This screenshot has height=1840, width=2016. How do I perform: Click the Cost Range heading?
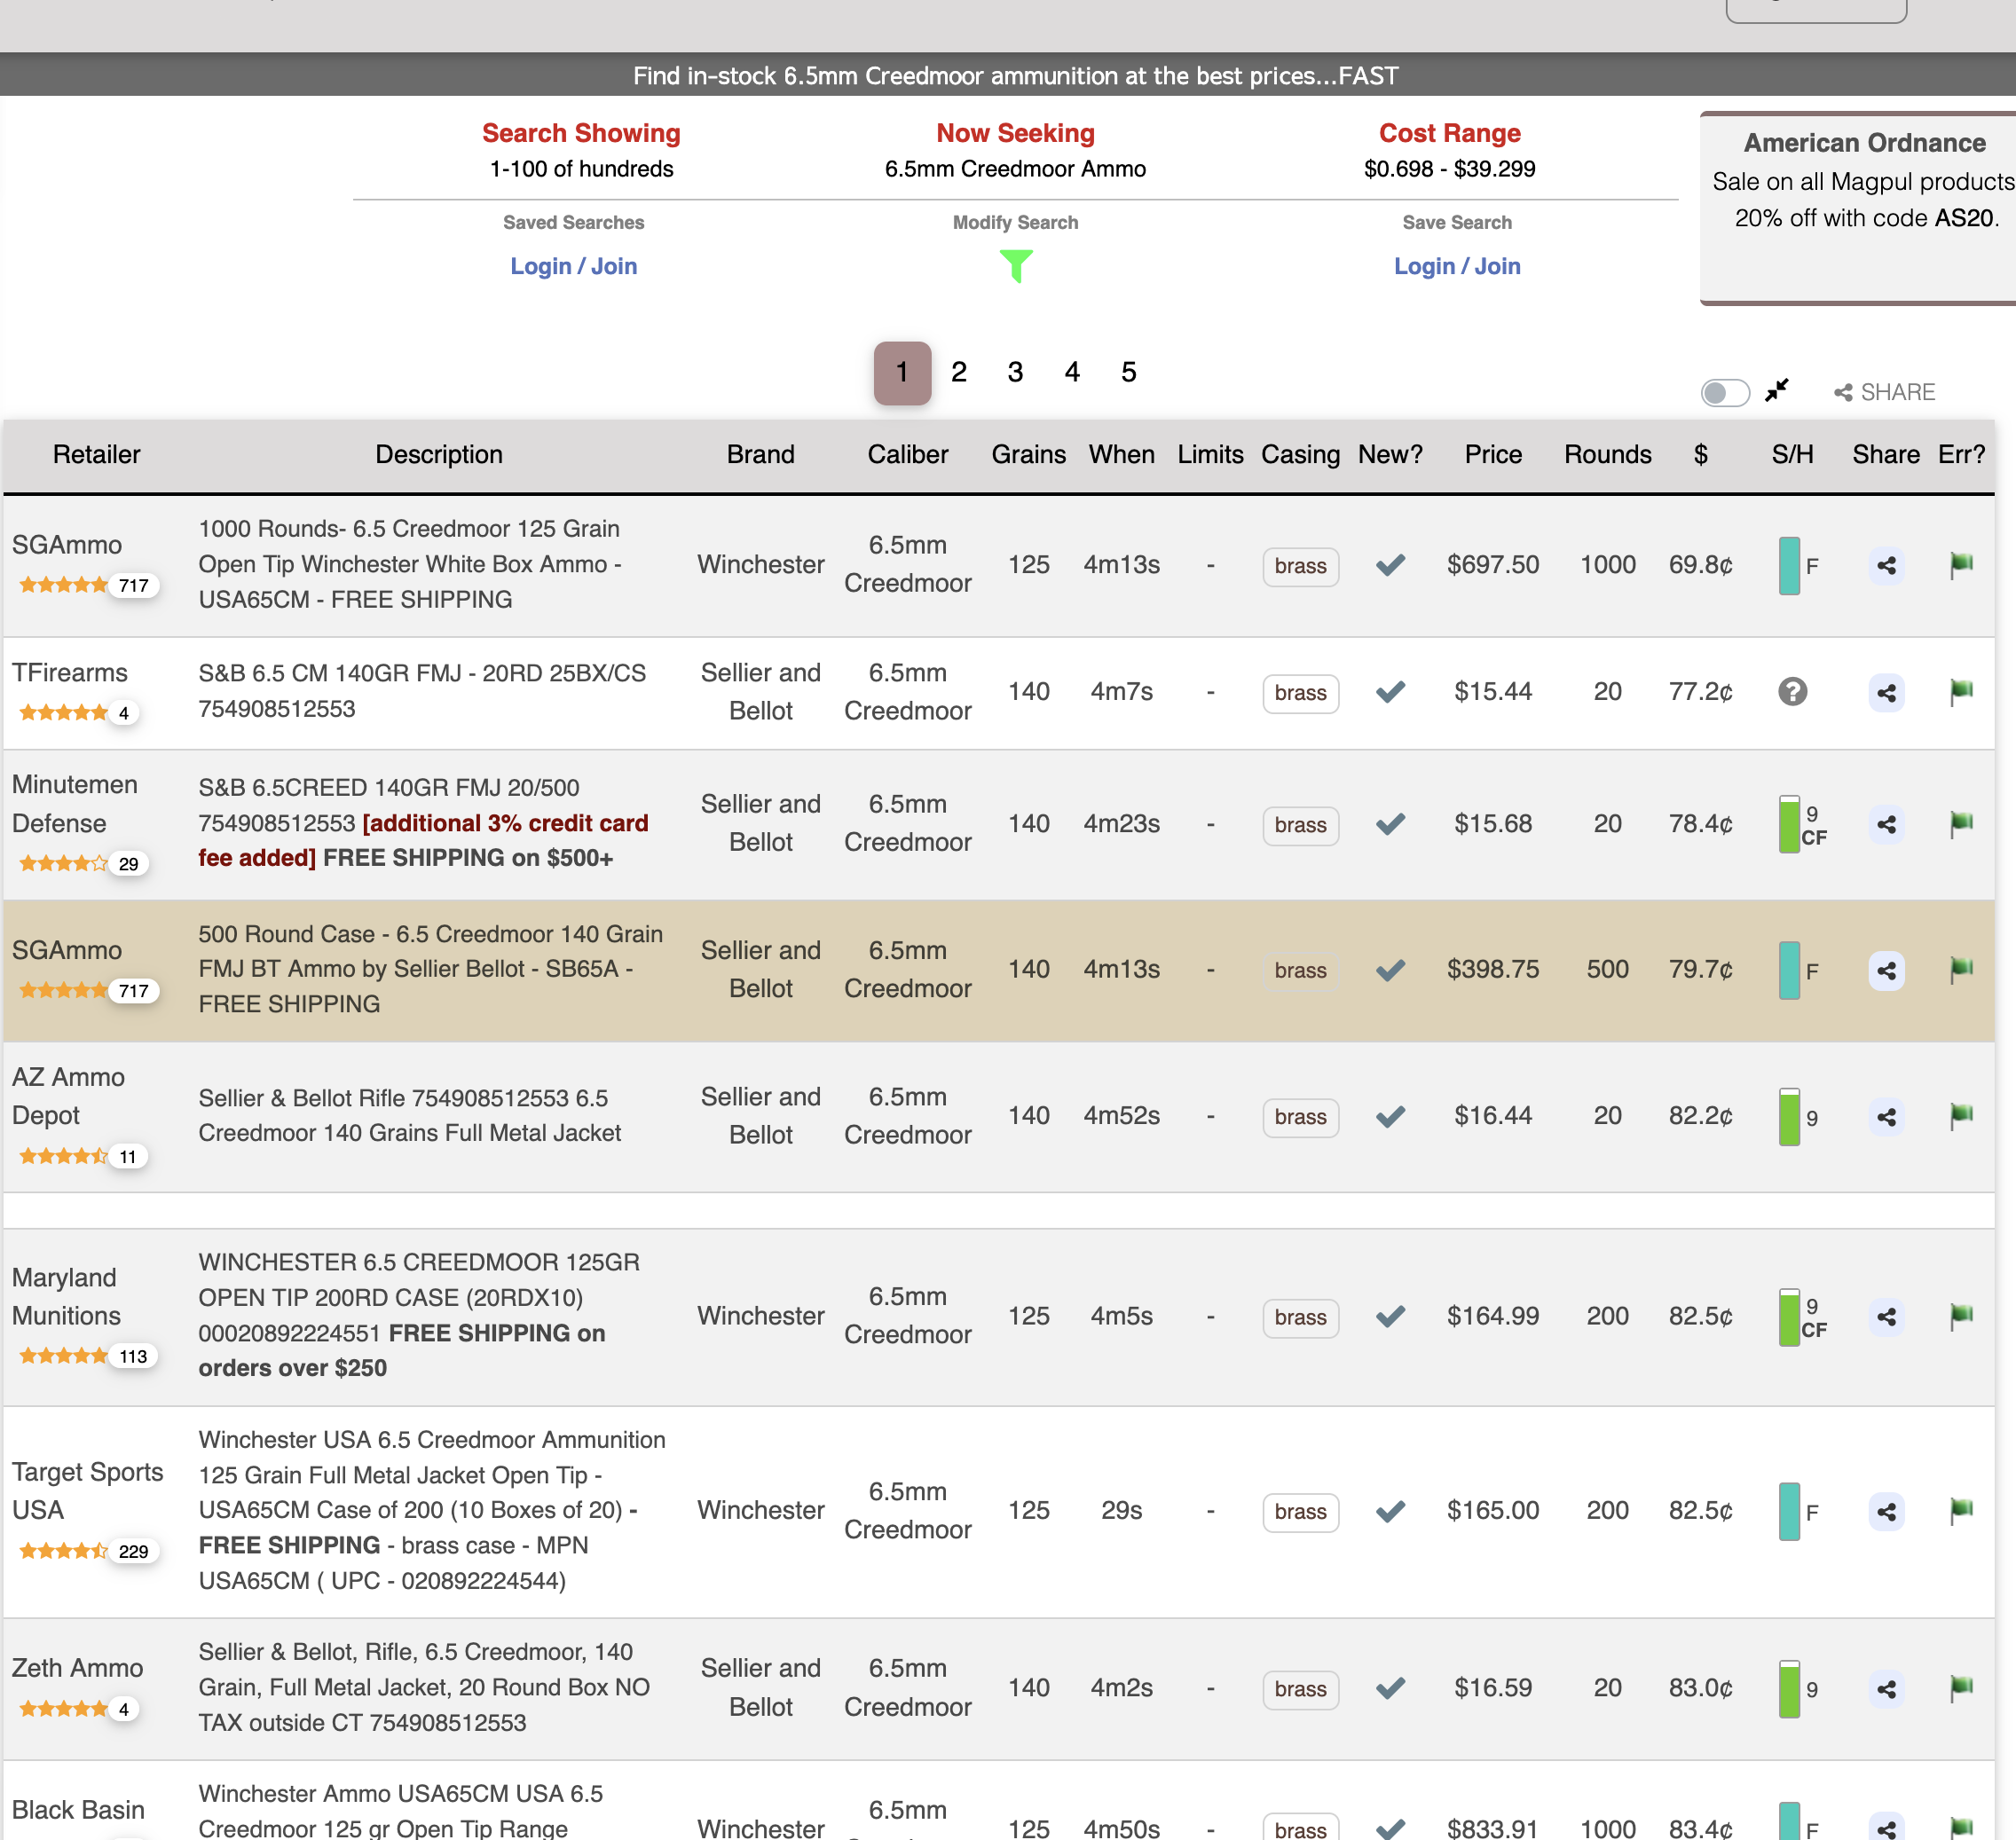coord(1449,133)
